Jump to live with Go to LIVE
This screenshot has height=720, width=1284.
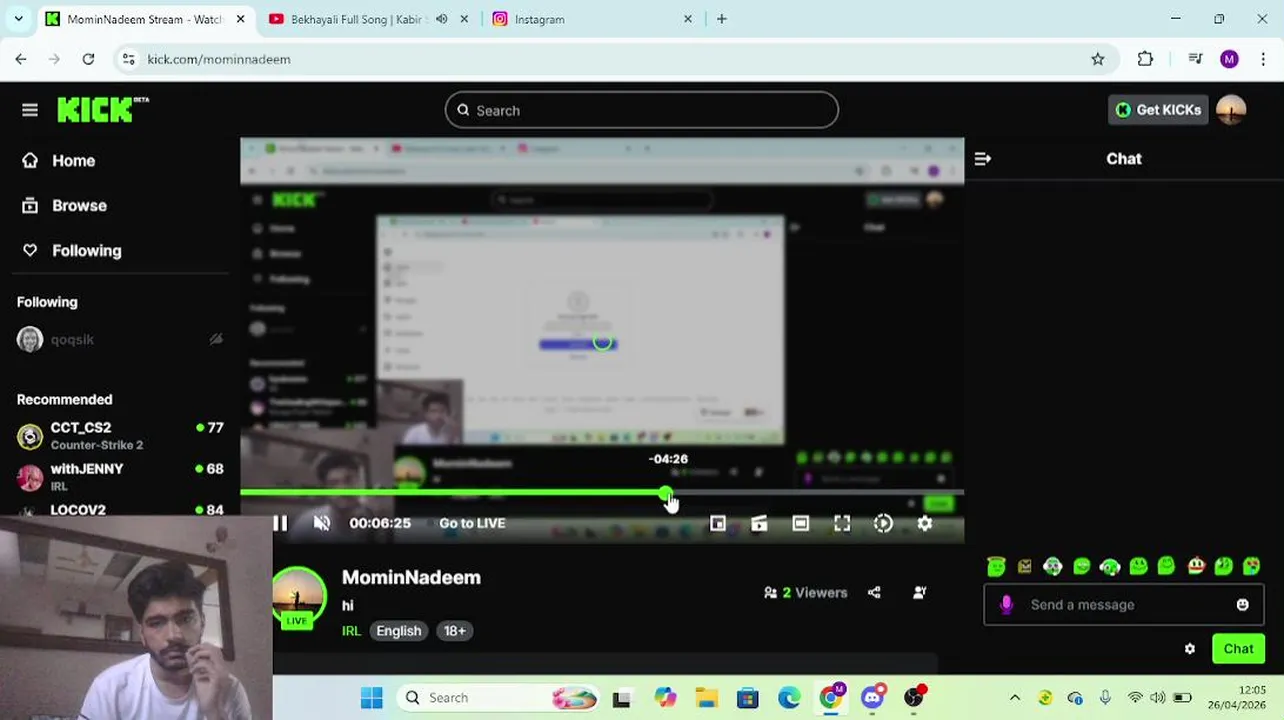[x=472, y=523]
